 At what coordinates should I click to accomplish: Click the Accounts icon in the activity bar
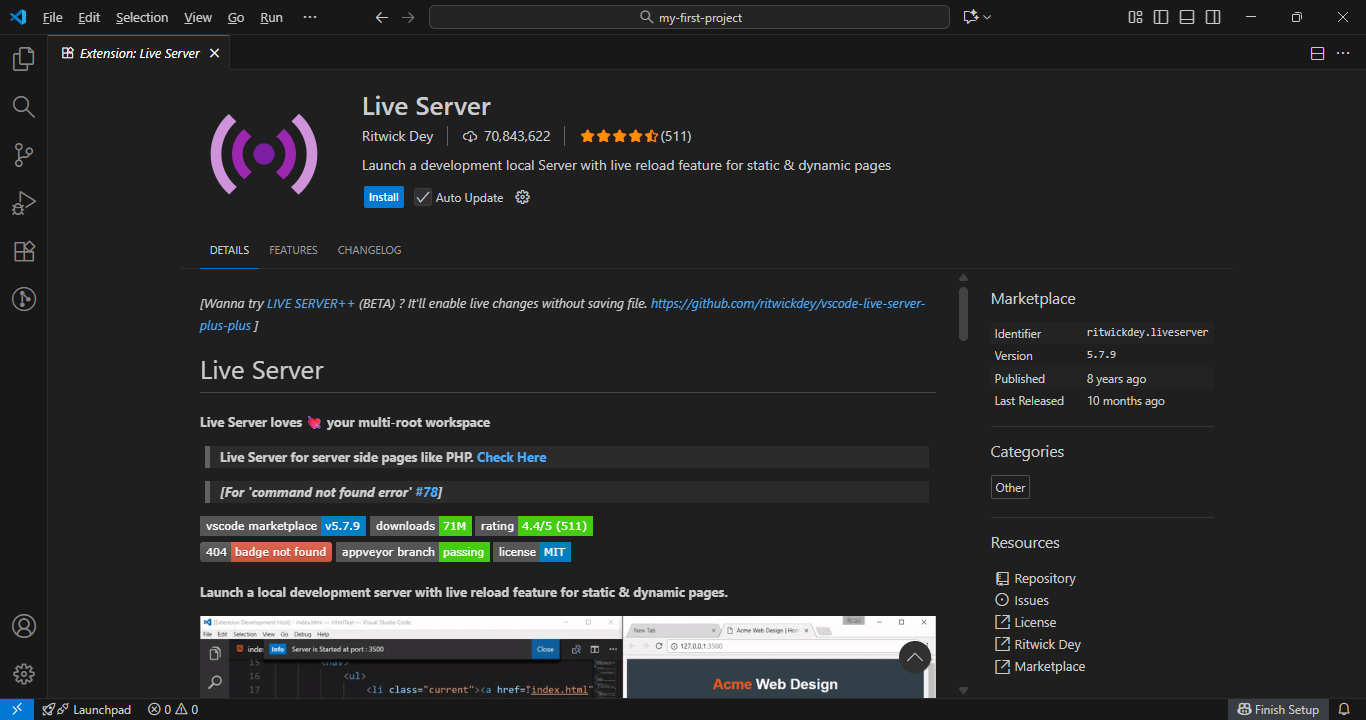click(24, 626)
